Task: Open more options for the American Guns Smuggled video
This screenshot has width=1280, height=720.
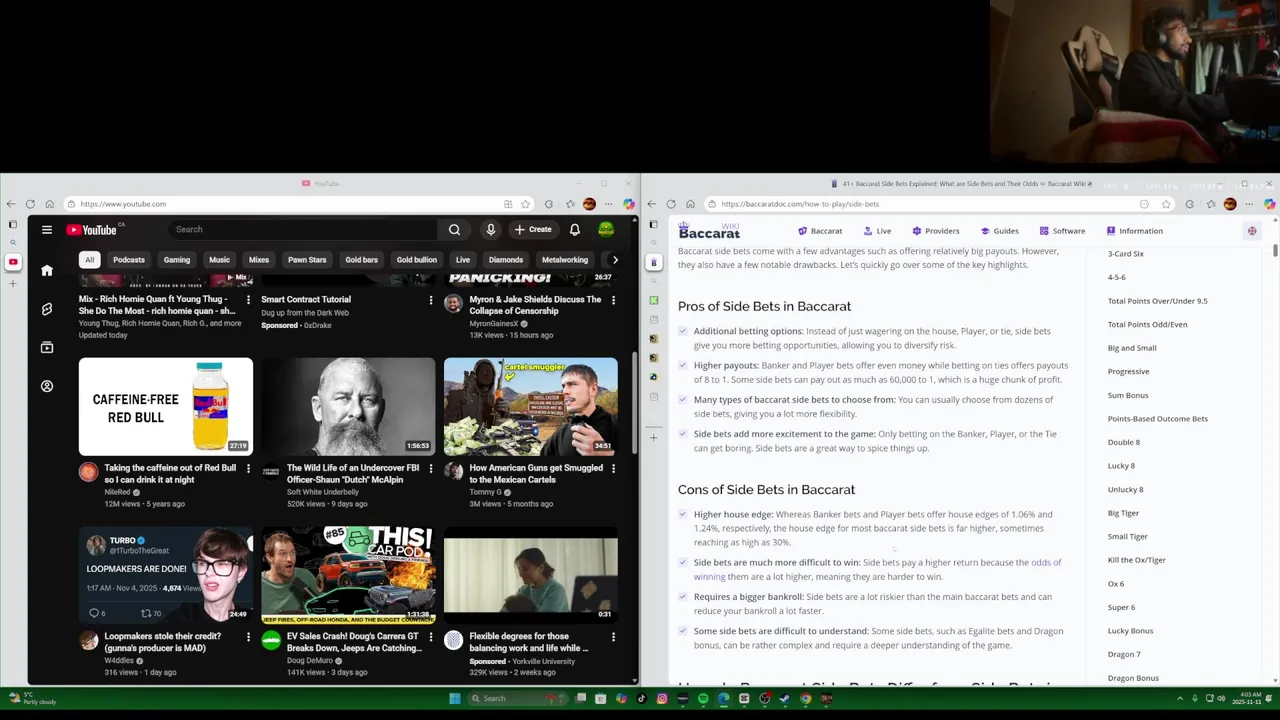Action: (613, 468)
